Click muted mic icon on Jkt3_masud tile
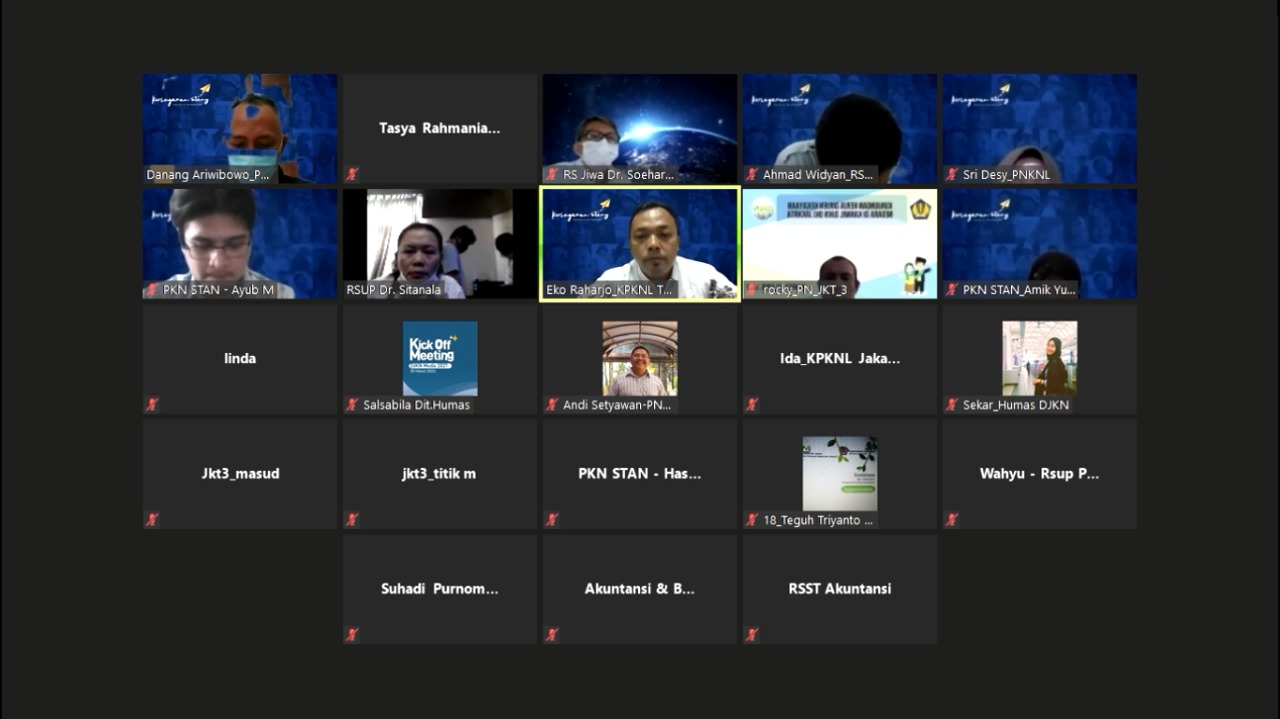The height and width of the screenshot is (719, 1280). pyautogui.click(x=152, y=520)
